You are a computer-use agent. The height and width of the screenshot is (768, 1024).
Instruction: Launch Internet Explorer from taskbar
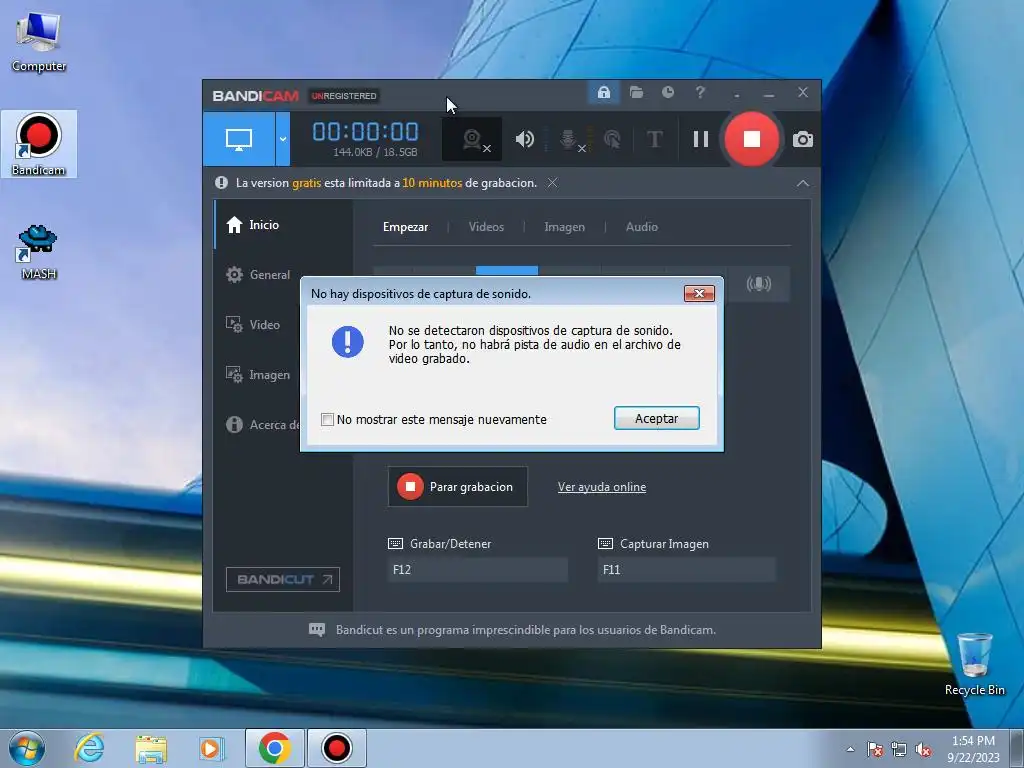[x=89, y=748]
